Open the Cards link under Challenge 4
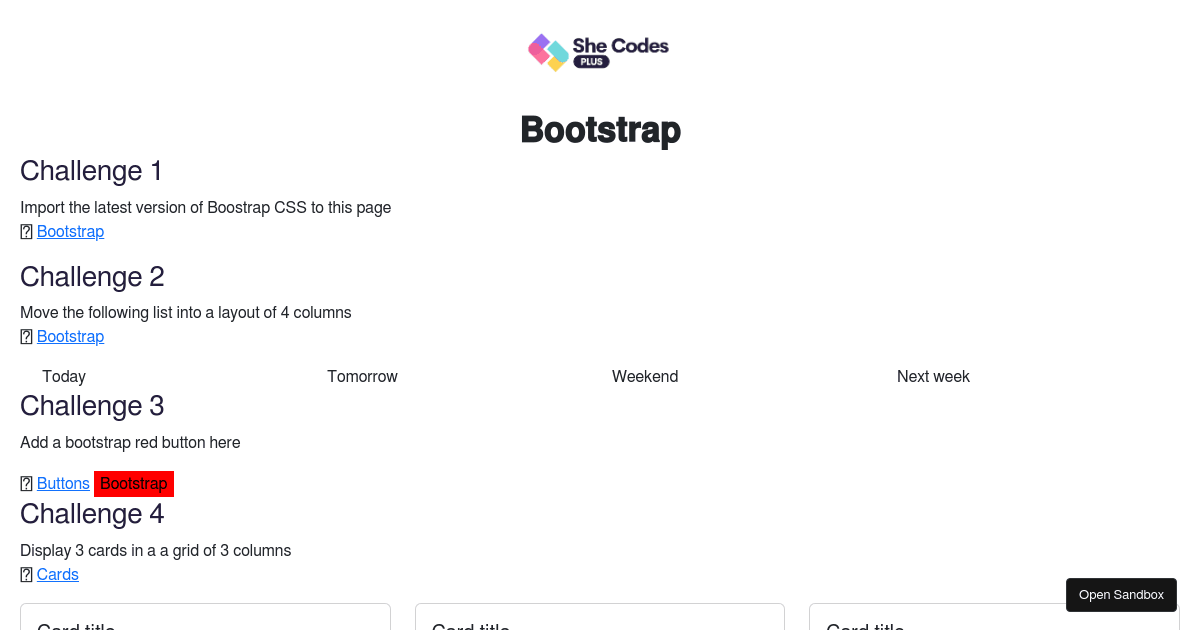This screenshot has width=1200, height=630. [x=57, y=574]
